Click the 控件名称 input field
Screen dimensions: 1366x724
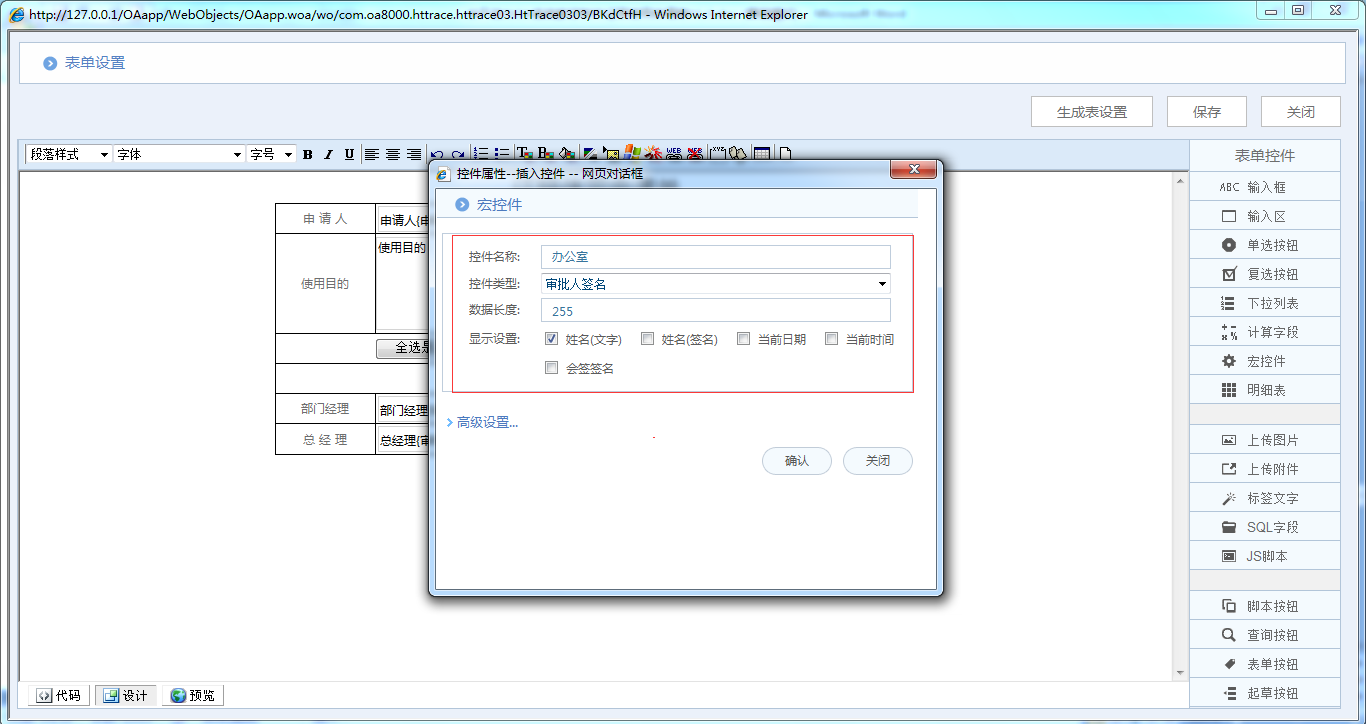click(715, 257)
